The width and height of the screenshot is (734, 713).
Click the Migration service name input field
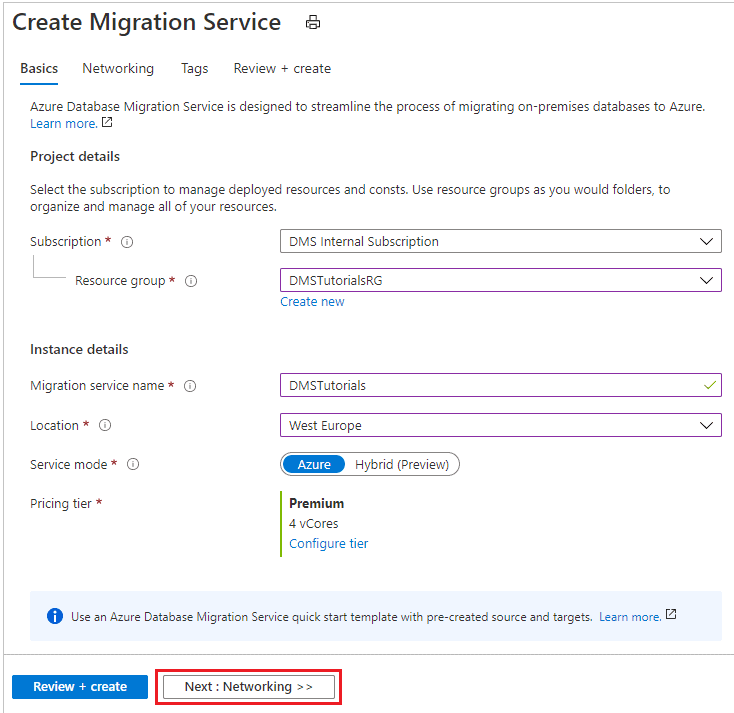point(490,385)
